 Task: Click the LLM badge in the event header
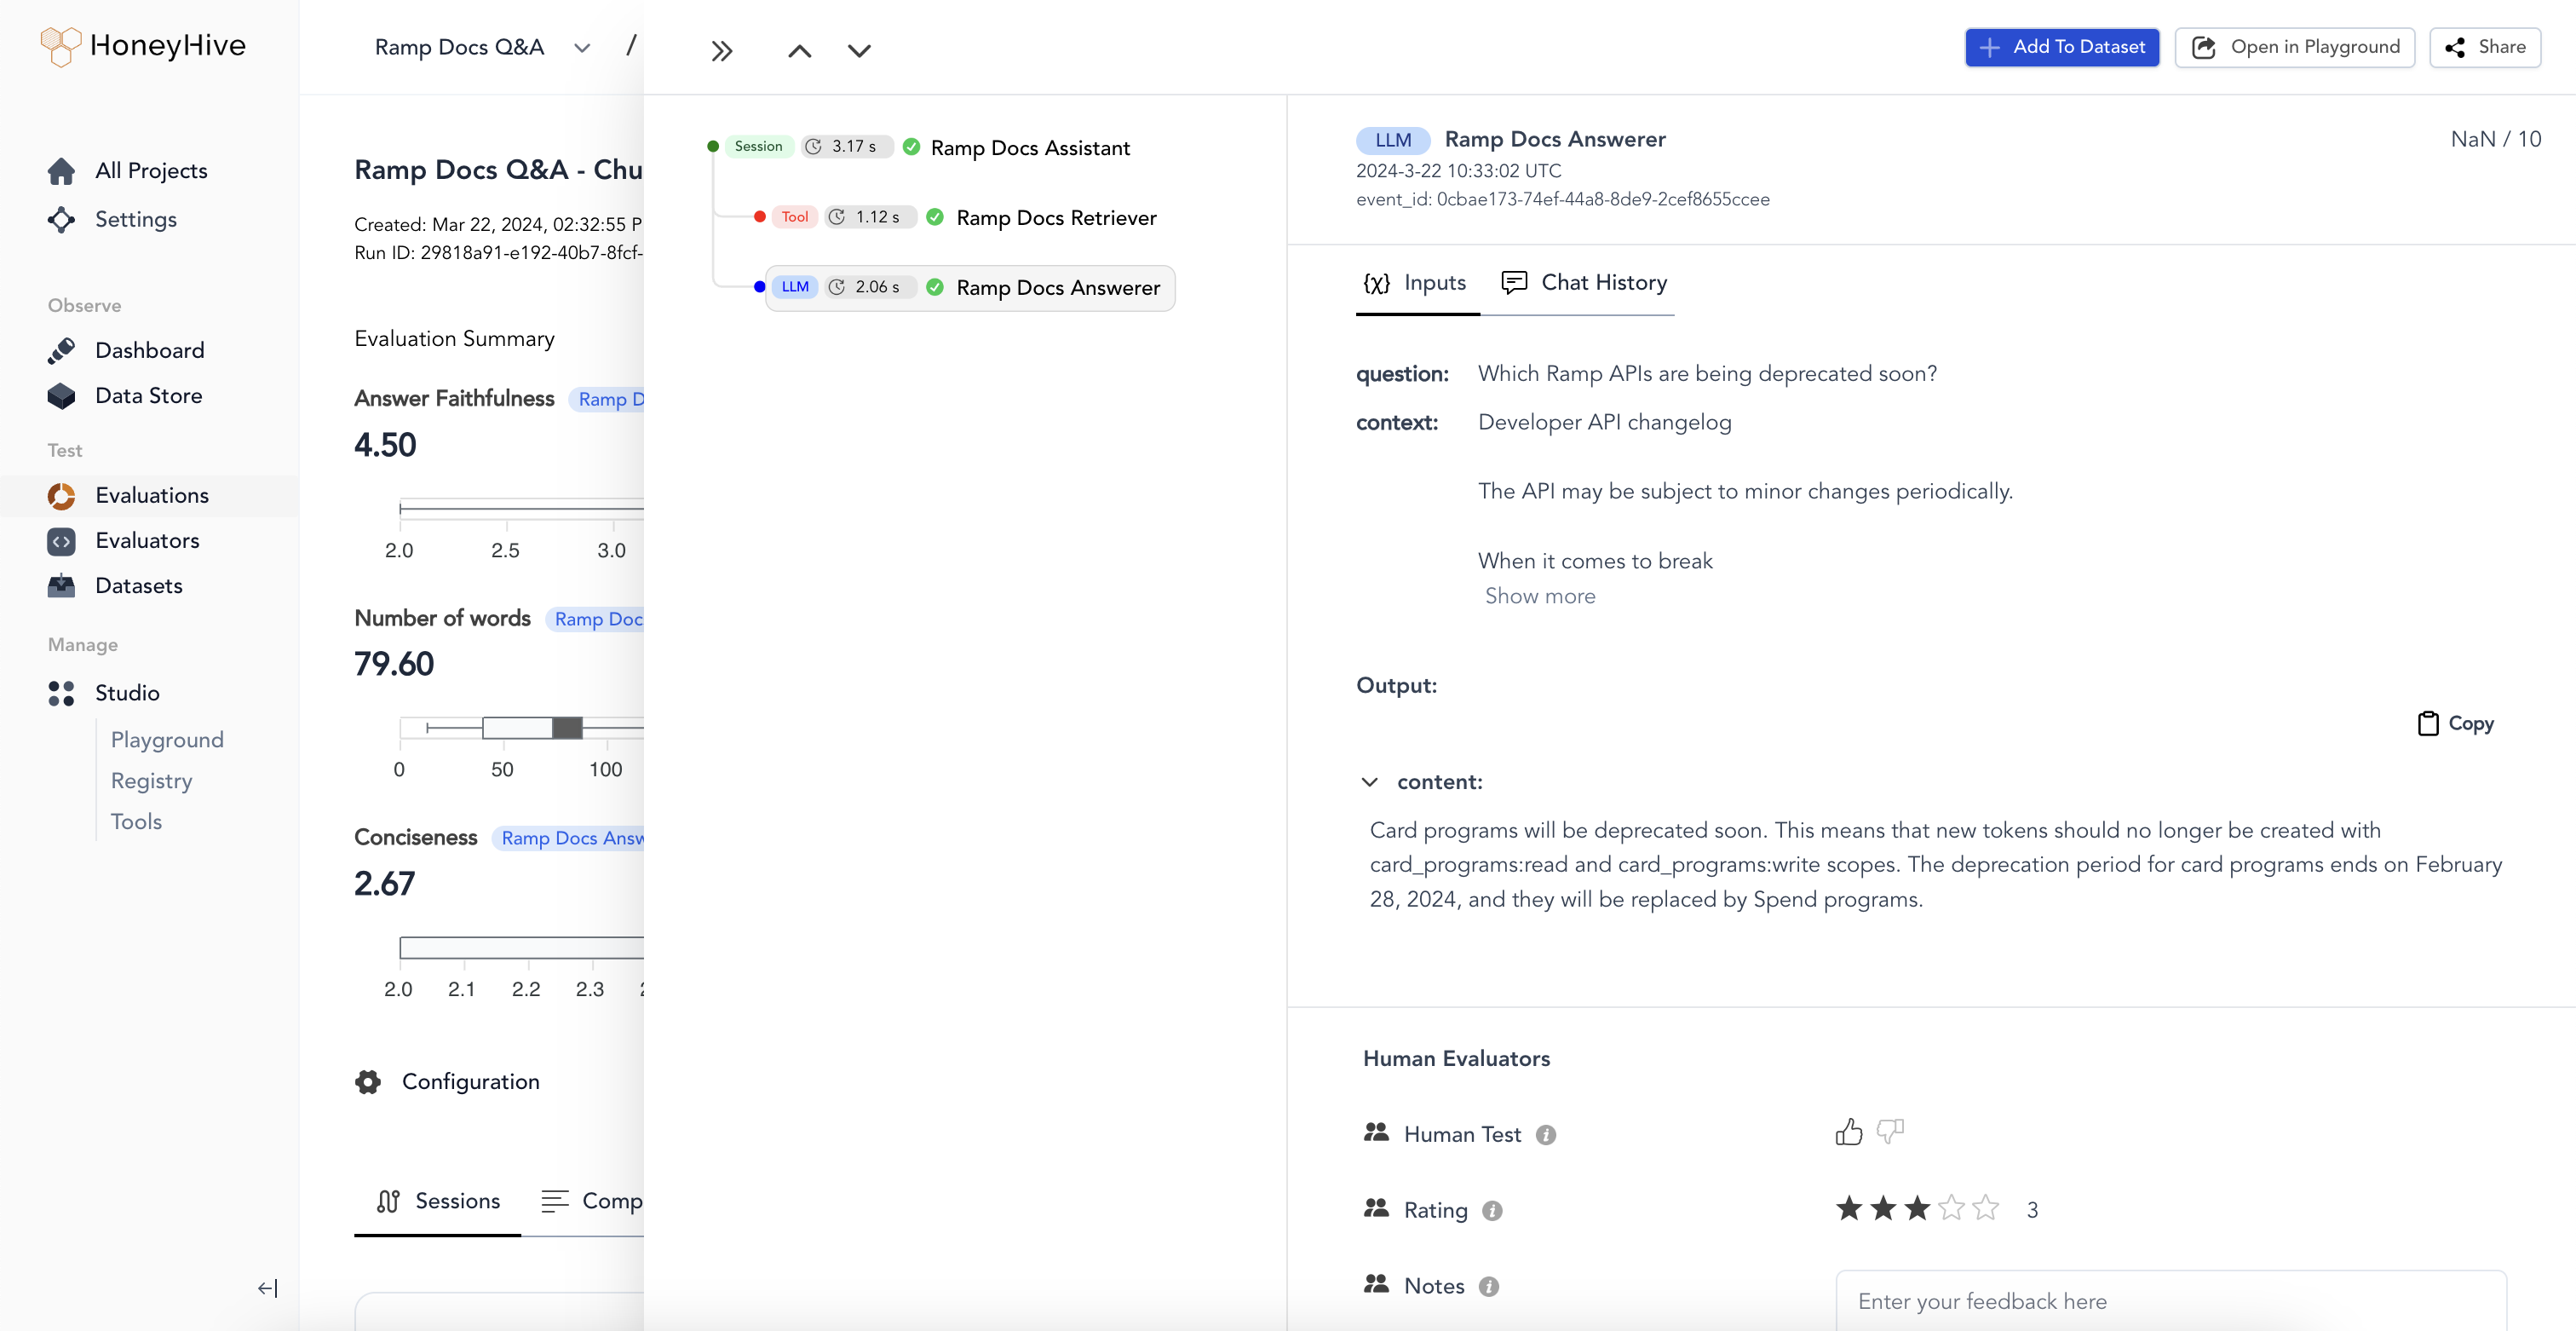tap(1393, 140)
